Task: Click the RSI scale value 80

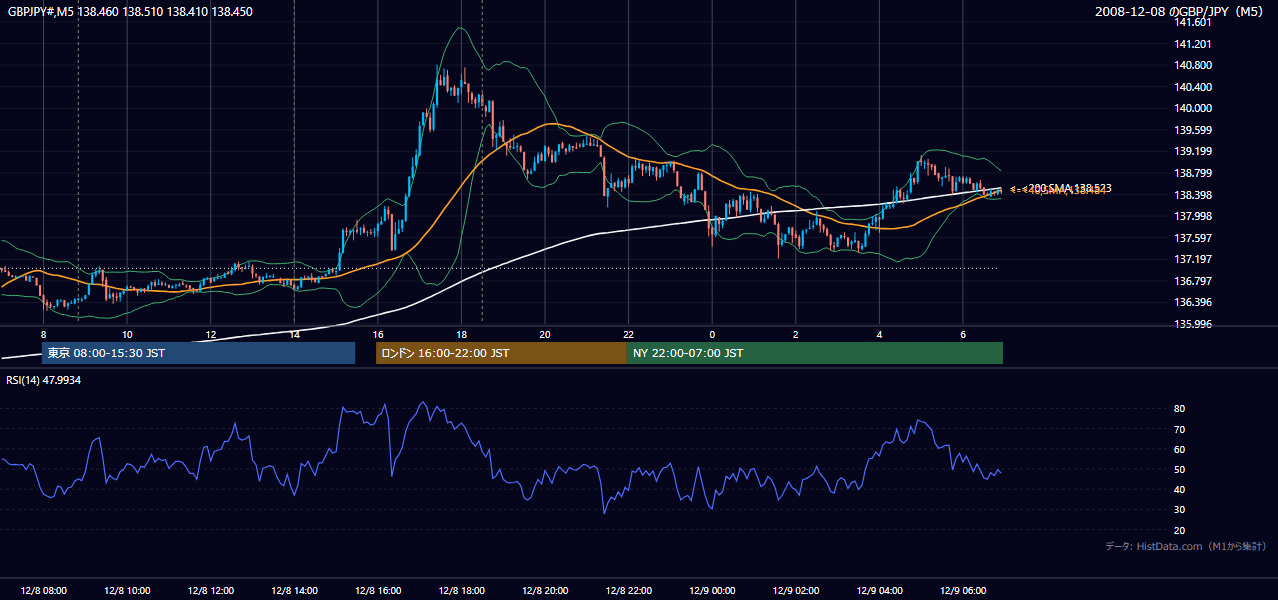Action: (1180, 409)
